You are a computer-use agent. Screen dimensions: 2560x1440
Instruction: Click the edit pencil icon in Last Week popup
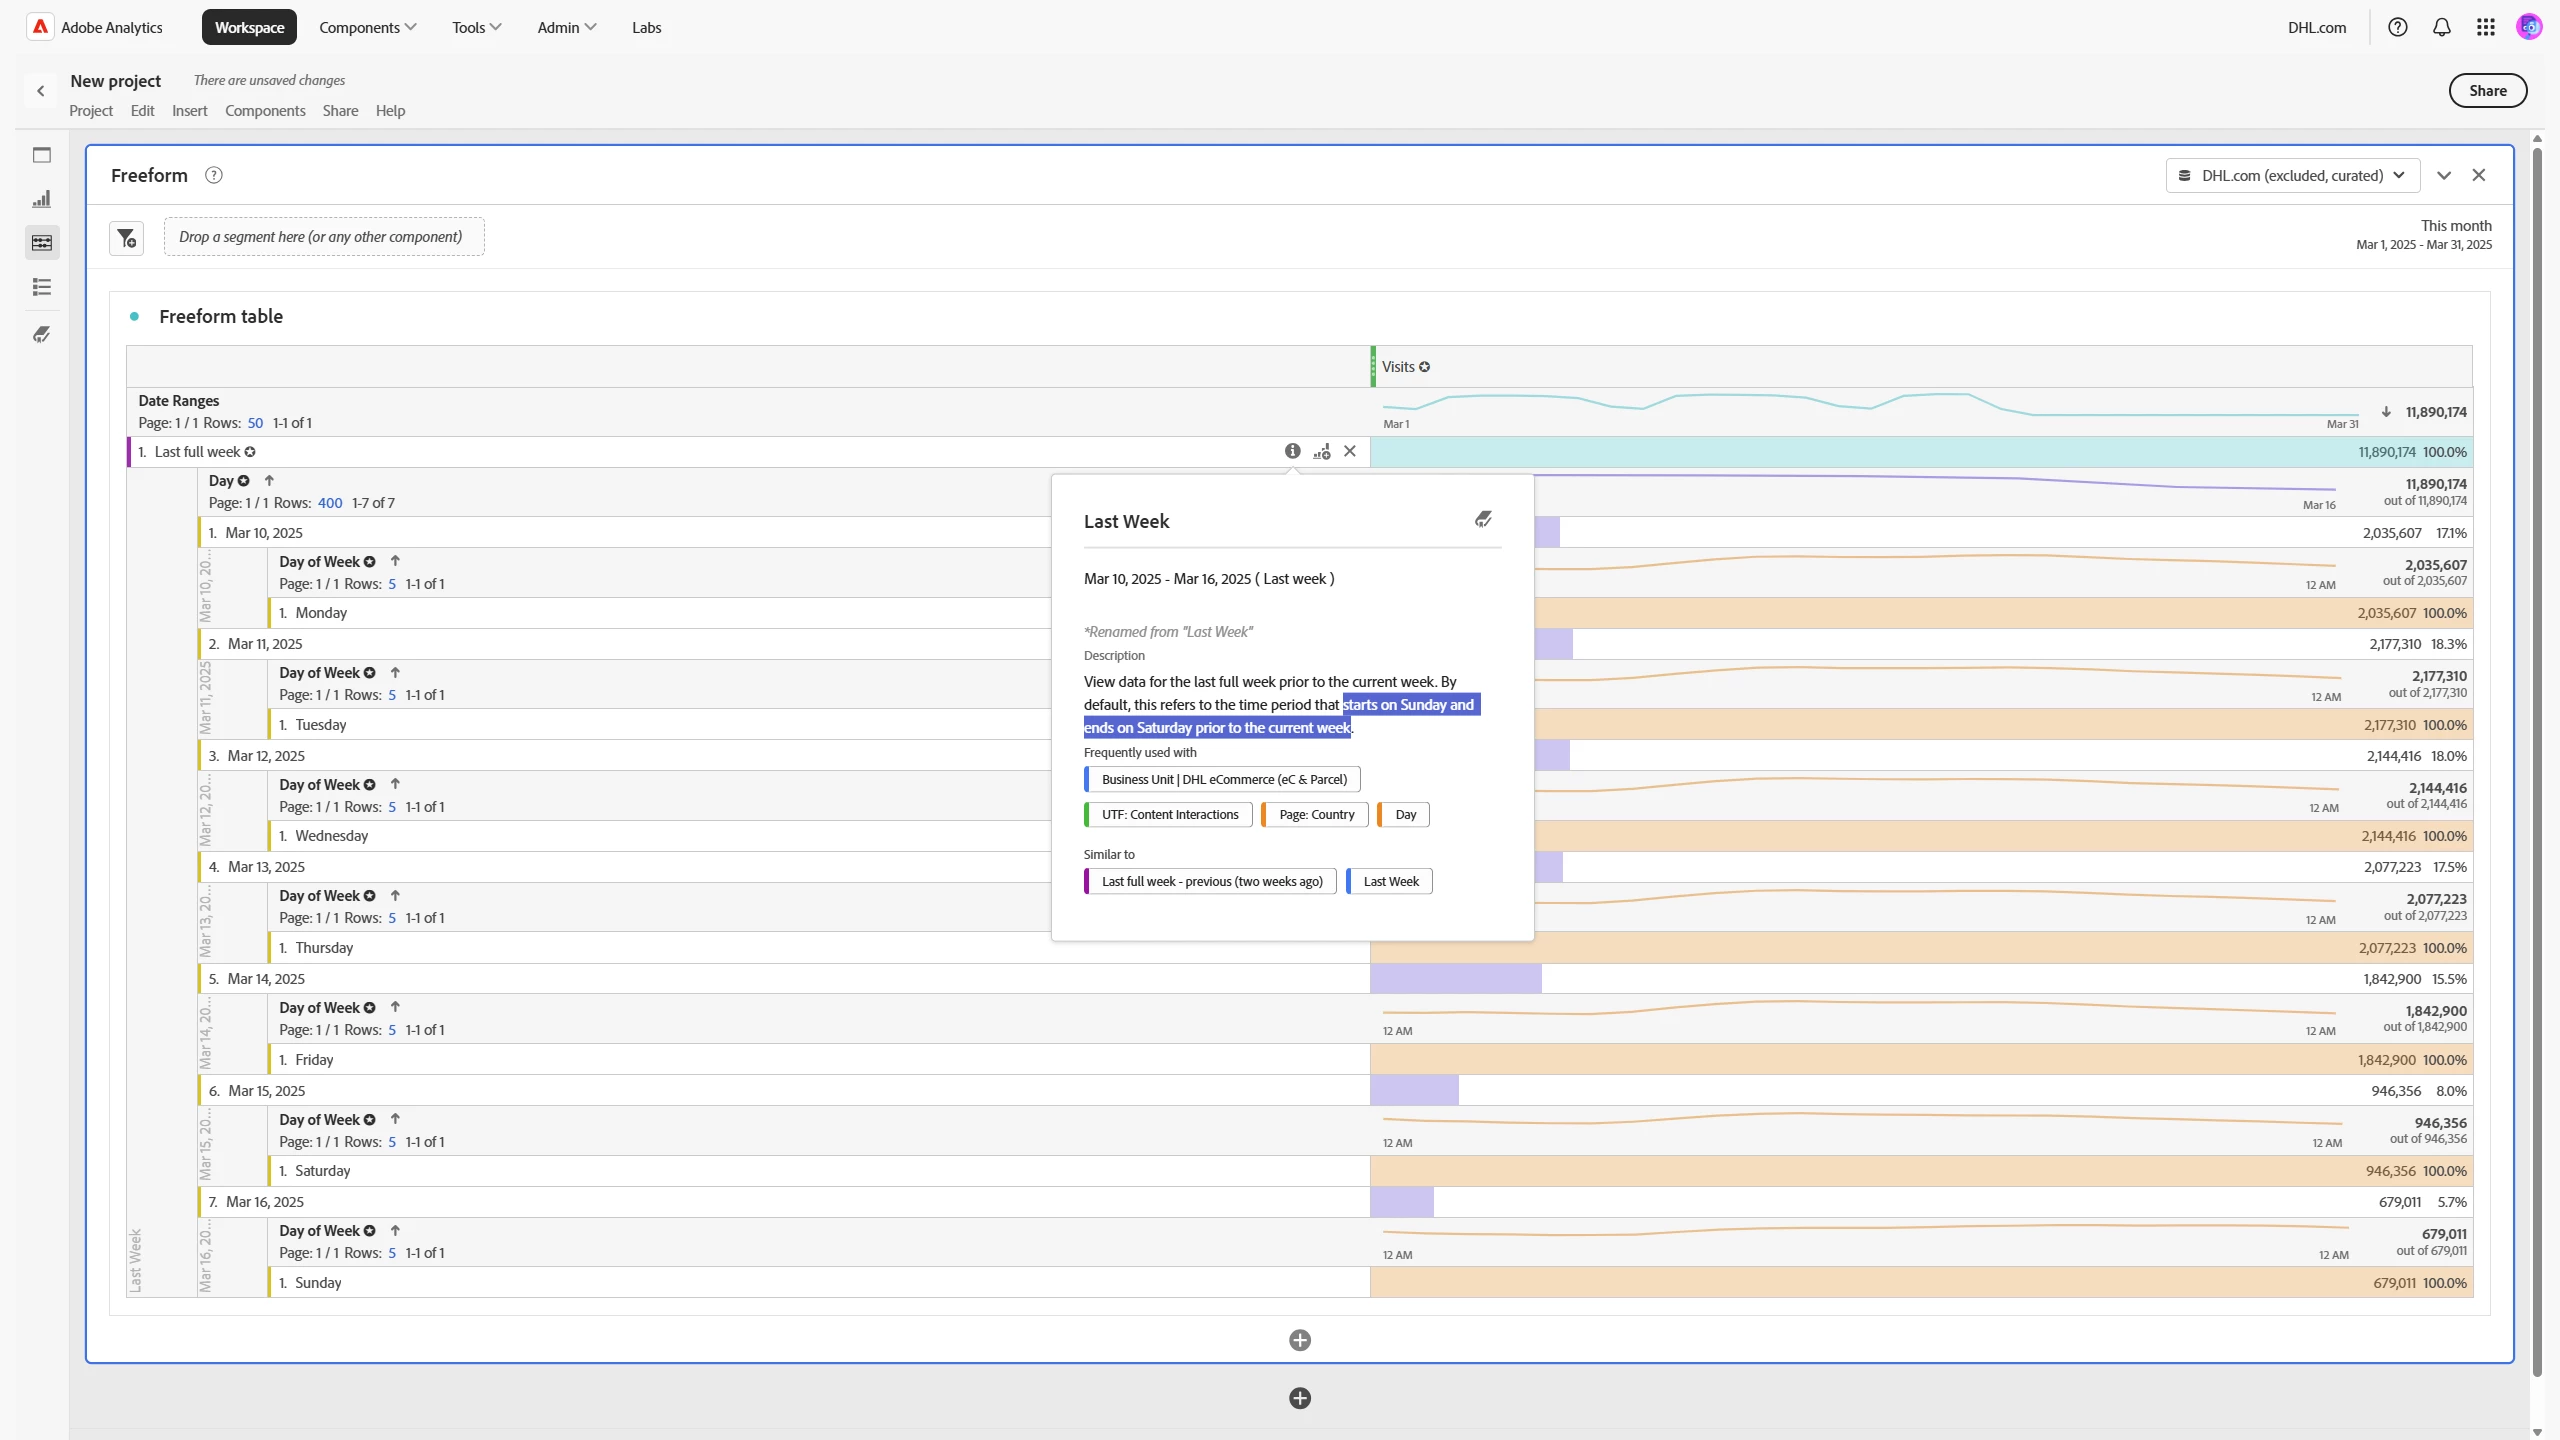point(1483,519)
